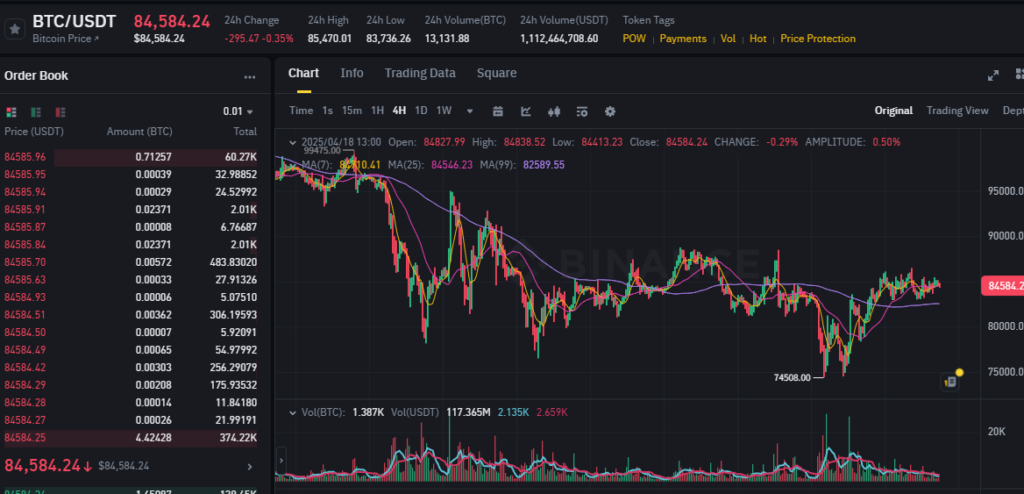Select the Time line interval

click(301, 110)
